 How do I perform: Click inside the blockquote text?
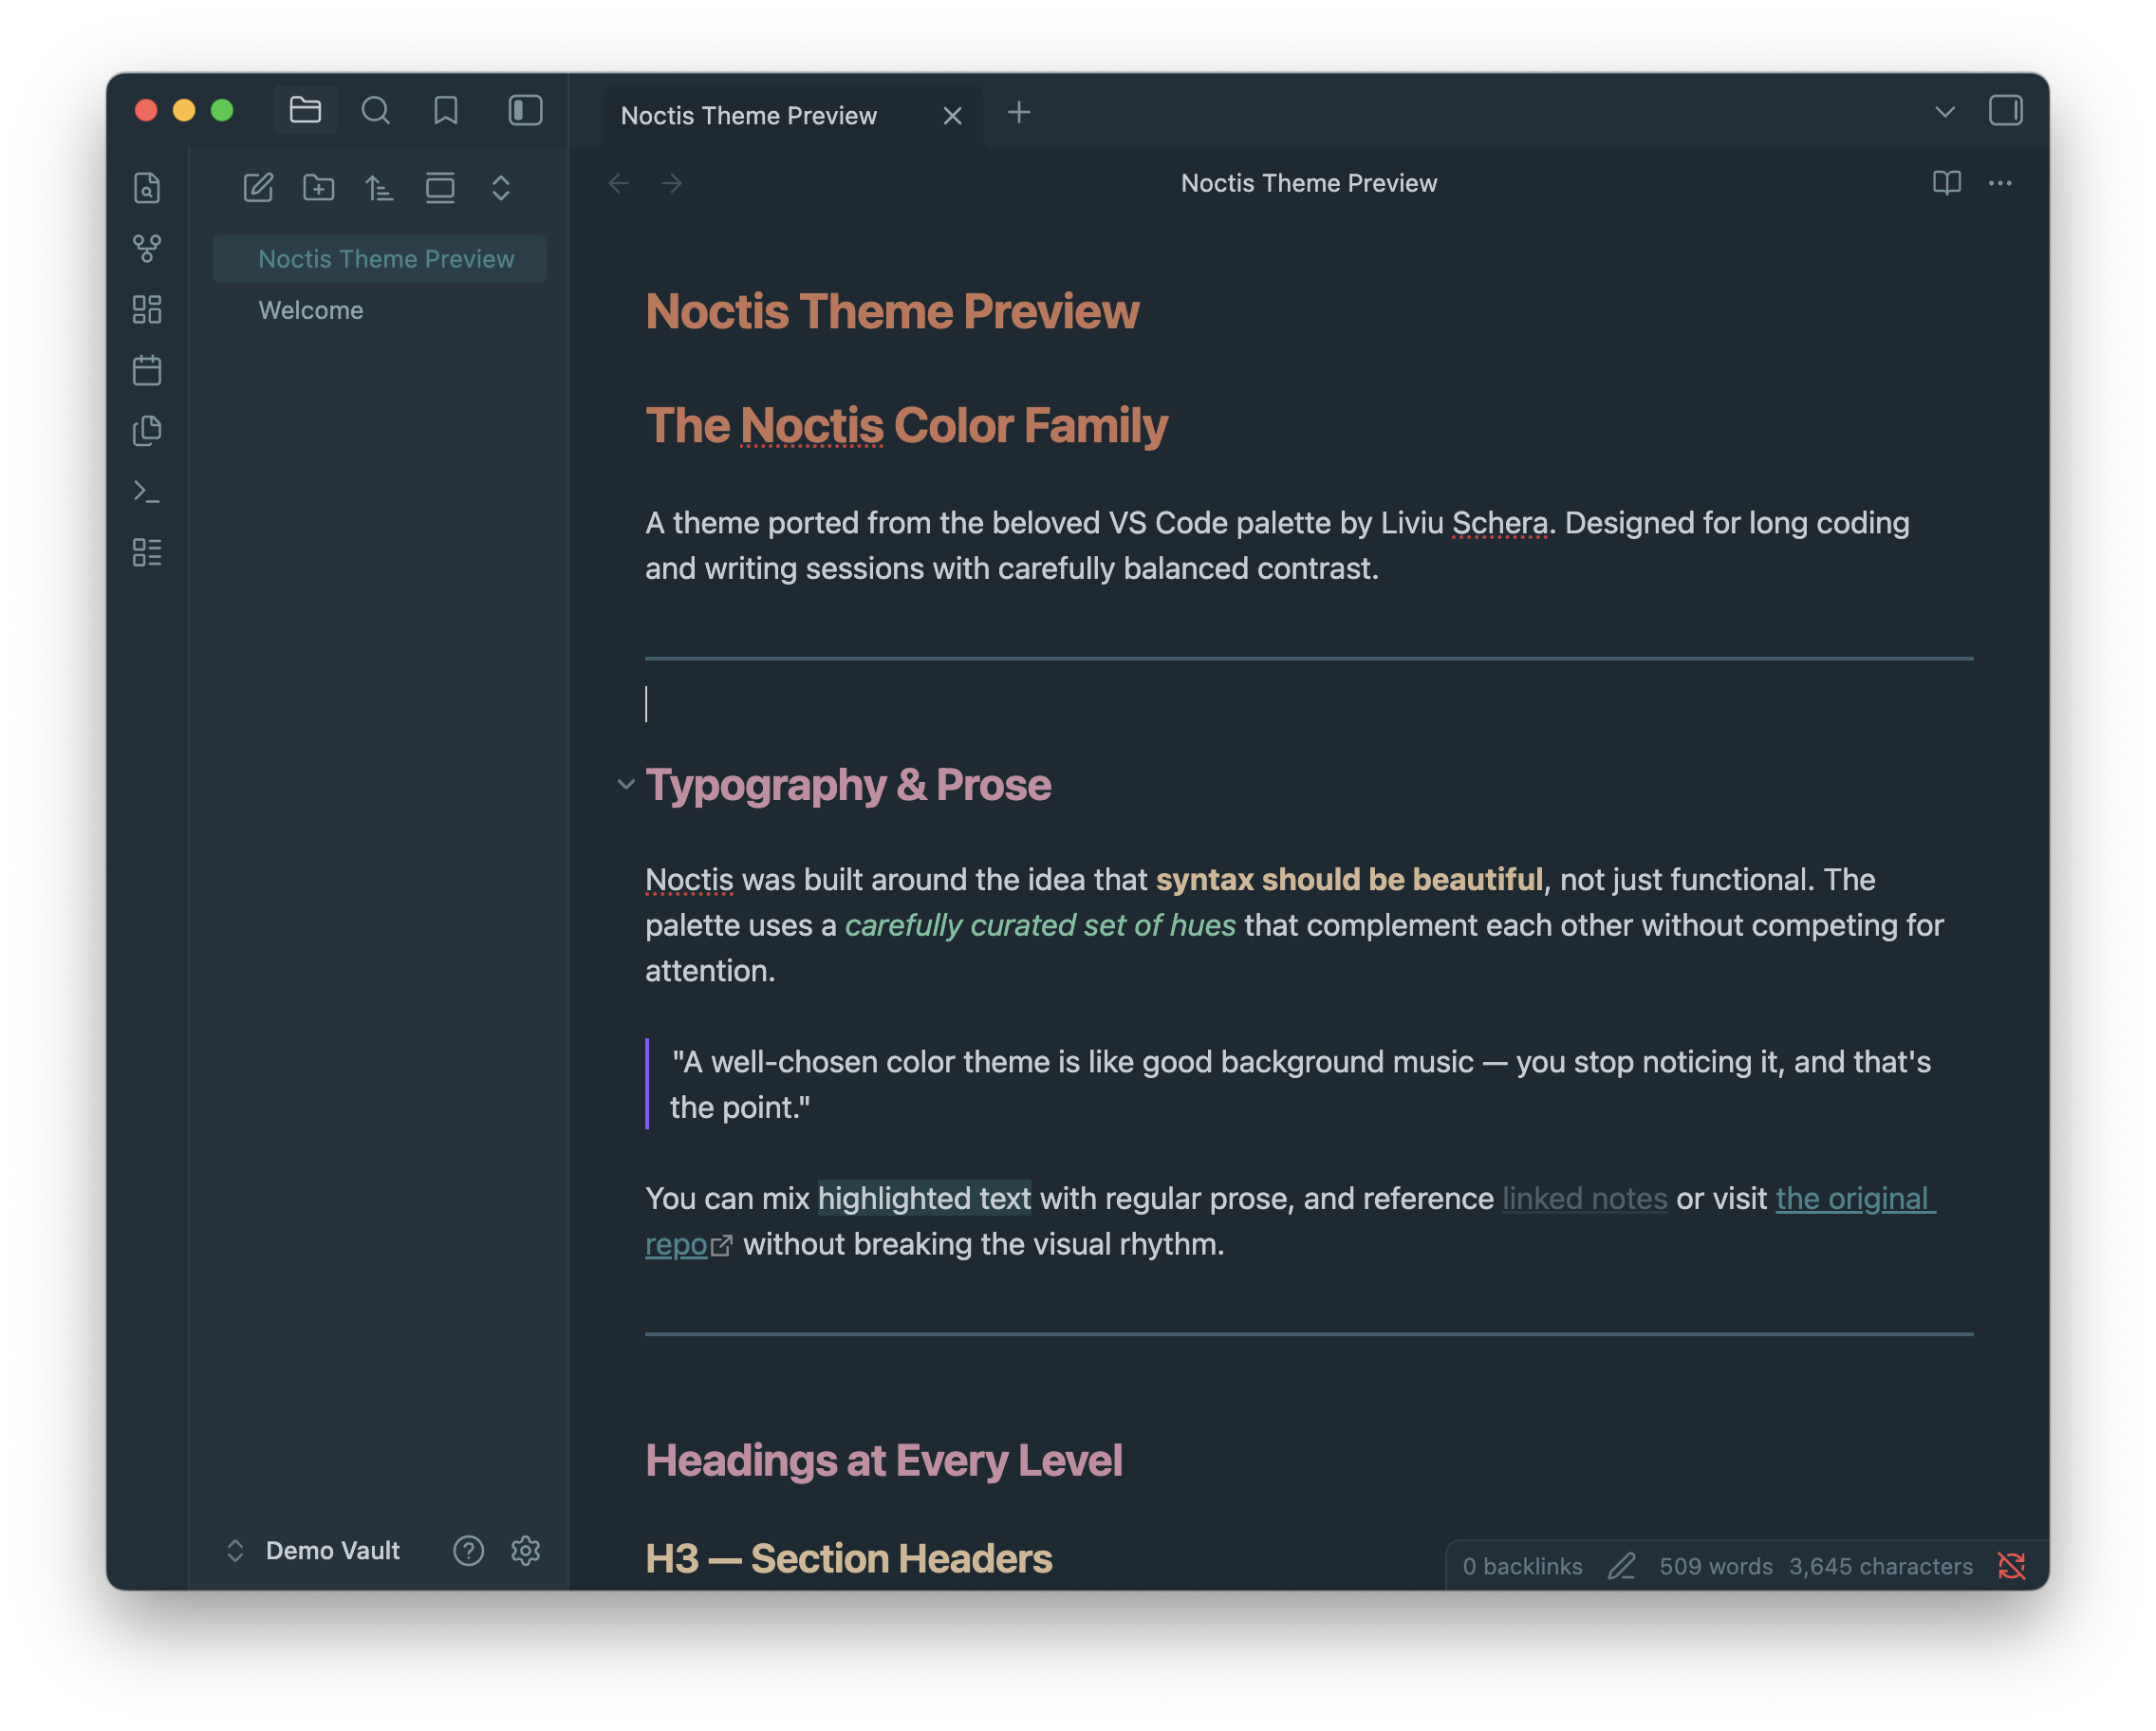pos(1300,1084)
